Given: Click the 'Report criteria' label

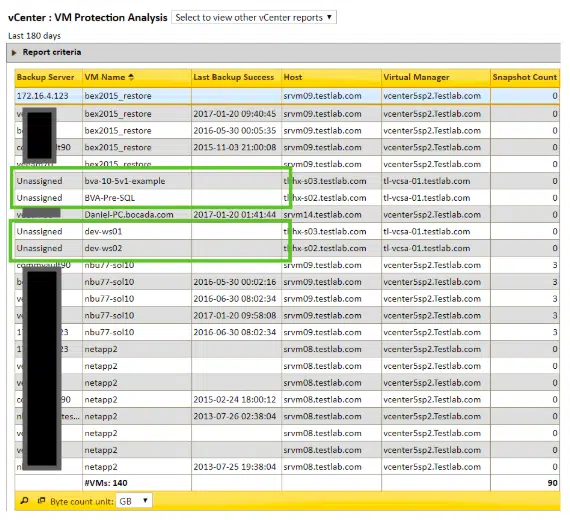Looking at the screenshot, I should (x=52, y=52).
